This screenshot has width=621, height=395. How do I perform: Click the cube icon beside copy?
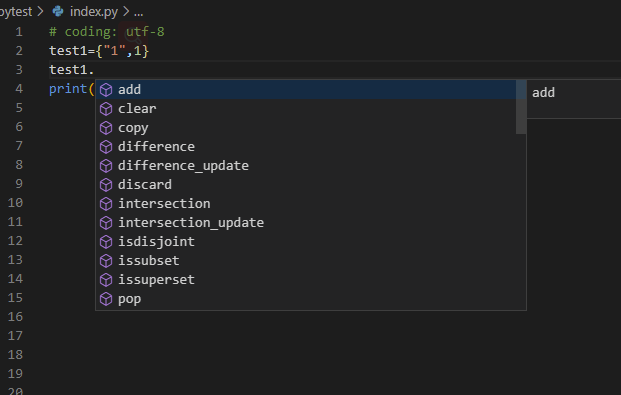click(106, 128)
